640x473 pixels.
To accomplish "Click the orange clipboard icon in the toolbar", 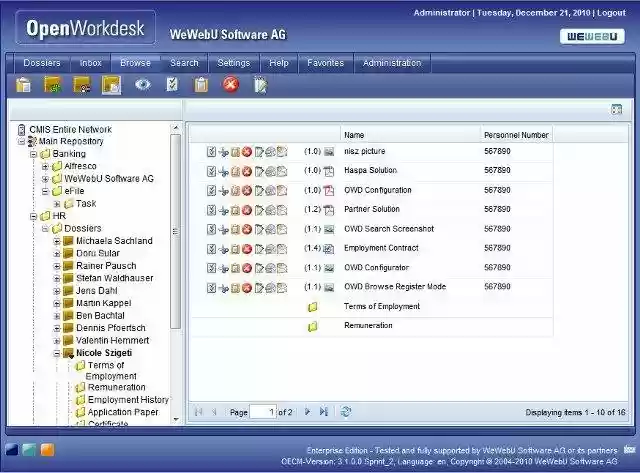I will click(201, 85).
